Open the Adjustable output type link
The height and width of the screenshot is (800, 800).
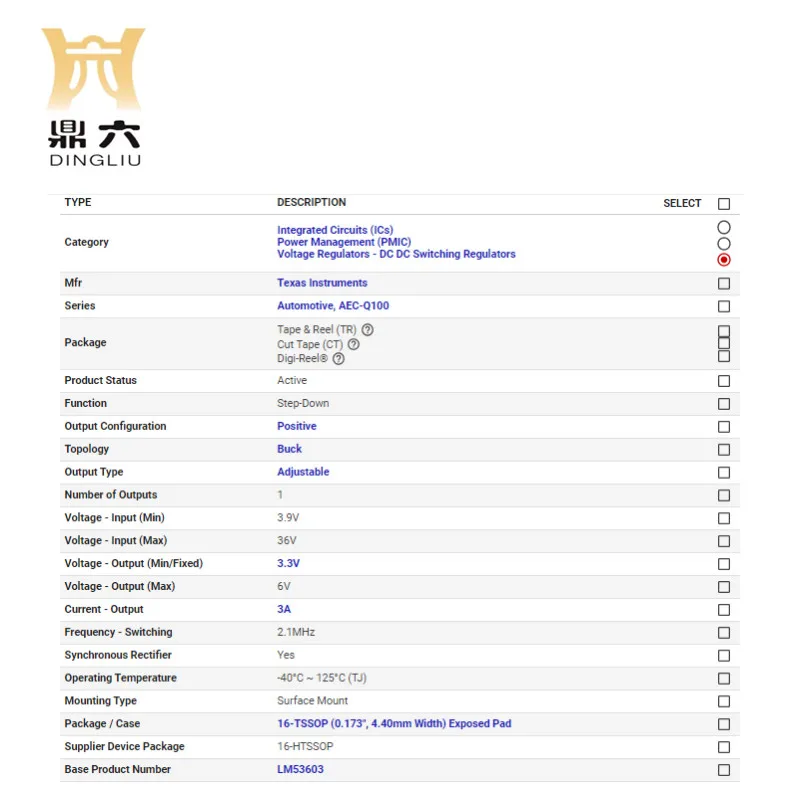tap(303, 472)
